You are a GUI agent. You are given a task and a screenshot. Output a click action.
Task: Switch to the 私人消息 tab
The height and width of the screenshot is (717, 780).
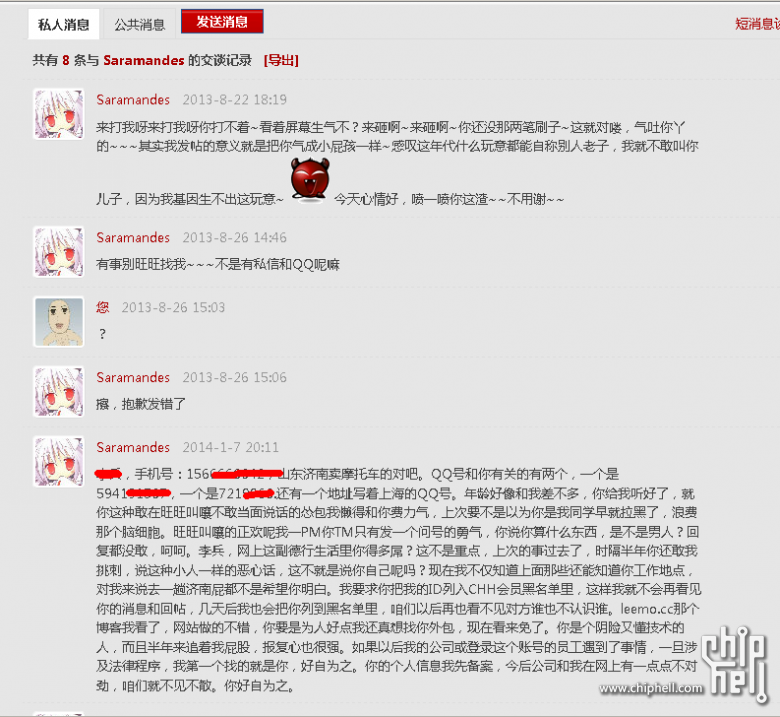point(64,24)
